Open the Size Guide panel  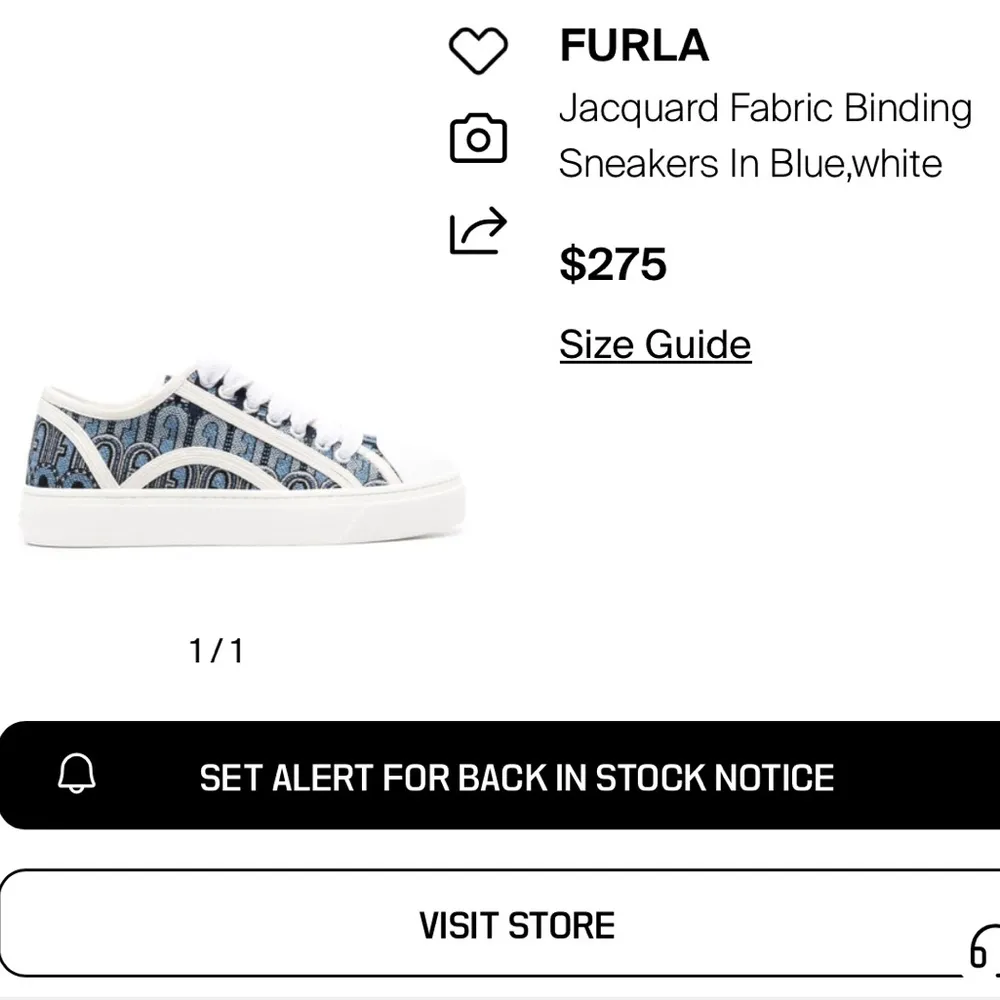point(653,344)
